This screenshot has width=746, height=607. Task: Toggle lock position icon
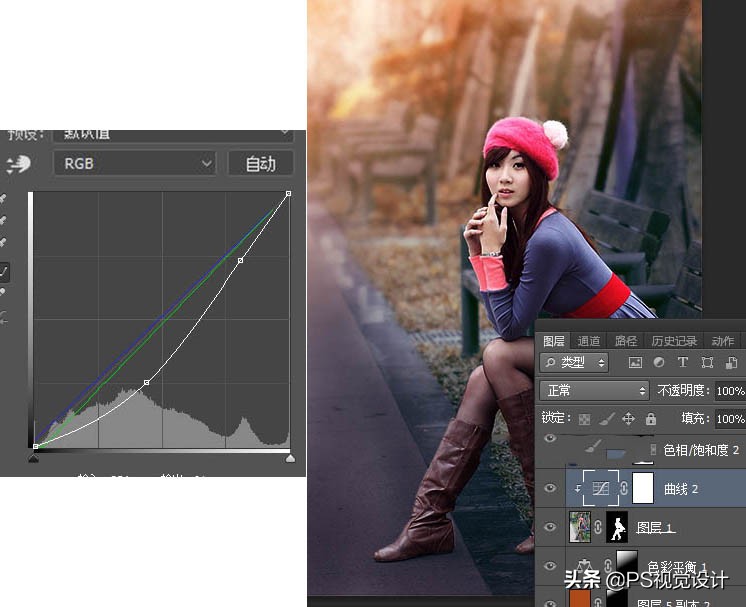[628, 419]
